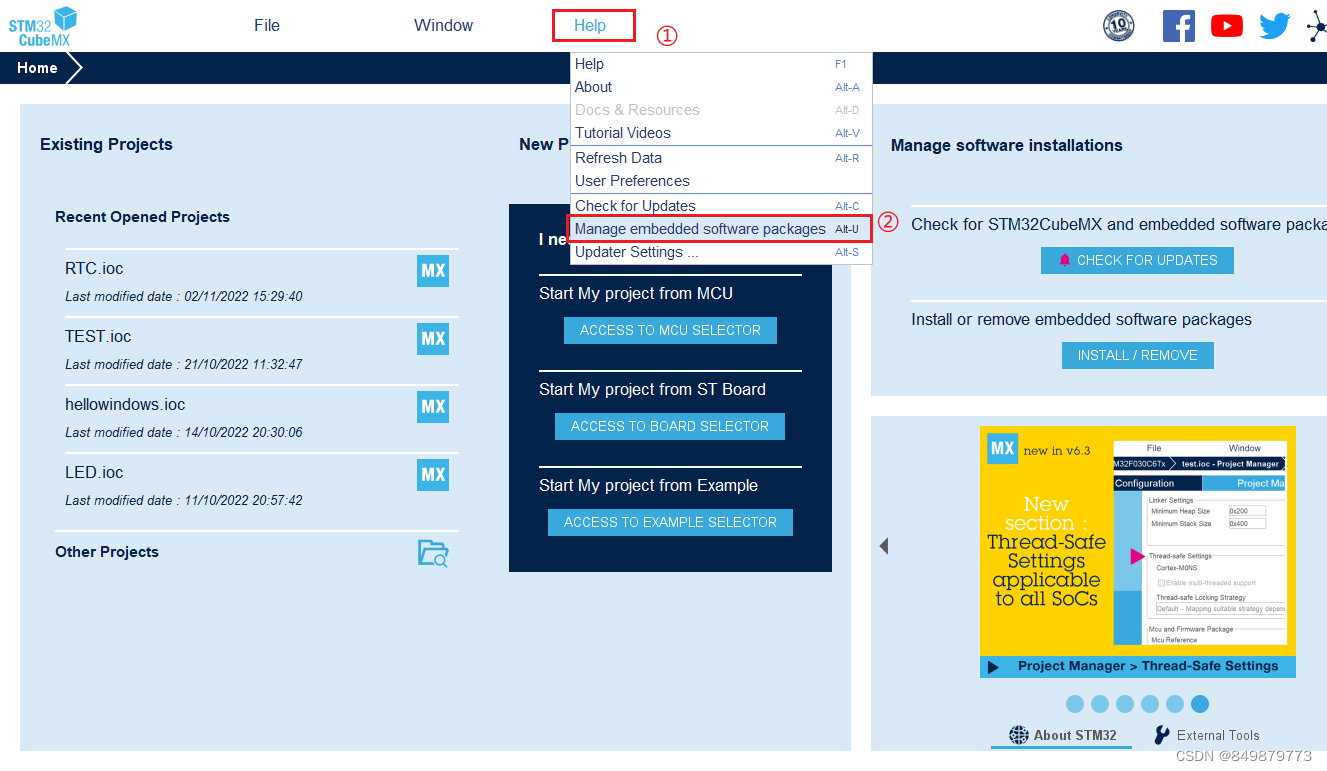Open Updater Settings menu item
Image resolution: width=1327 pixels, height=771 pixels.
pyautogui.click(x=721, y=252)
